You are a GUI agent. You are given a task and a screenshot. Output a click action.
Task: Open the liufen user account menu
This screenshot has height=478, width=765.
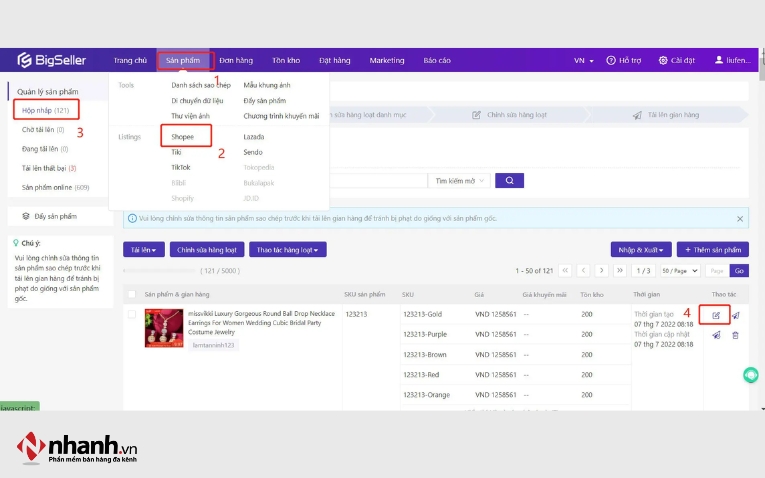coord(732,60)
